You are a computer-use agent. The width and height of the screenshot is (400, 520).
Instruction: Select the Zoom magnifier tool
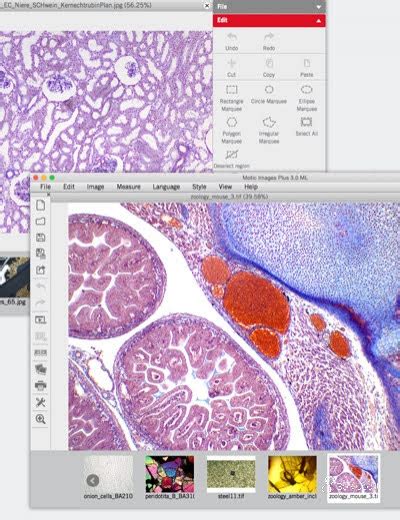tap(40, 419)
